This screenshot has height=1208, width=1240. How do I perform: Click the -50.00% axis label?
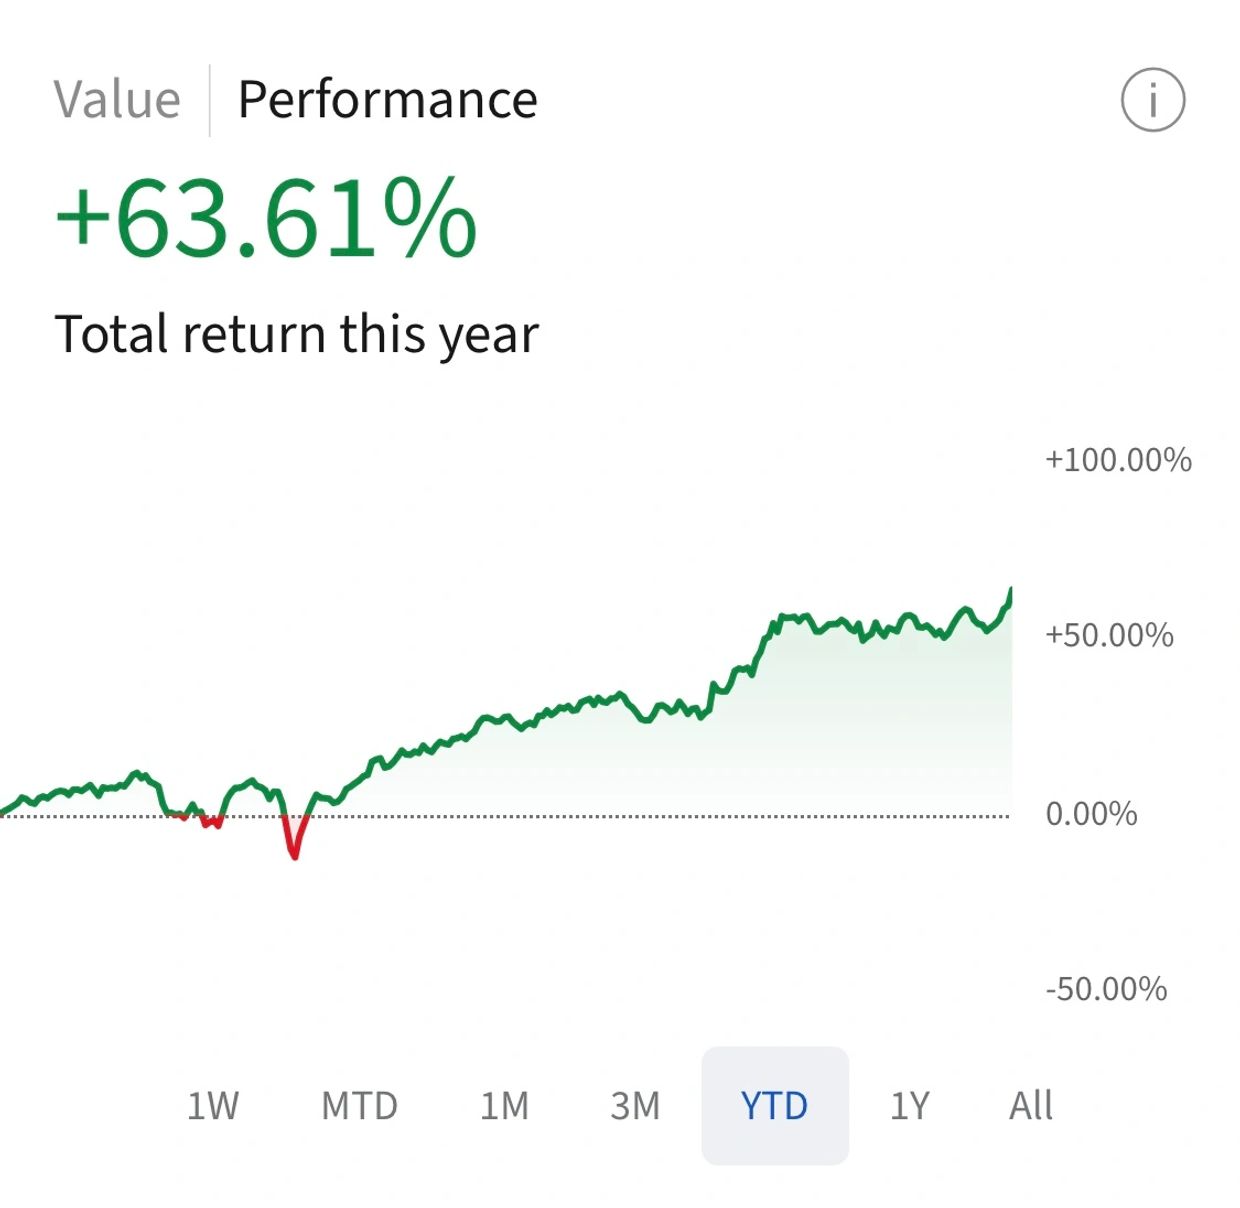pos(1106,989)
